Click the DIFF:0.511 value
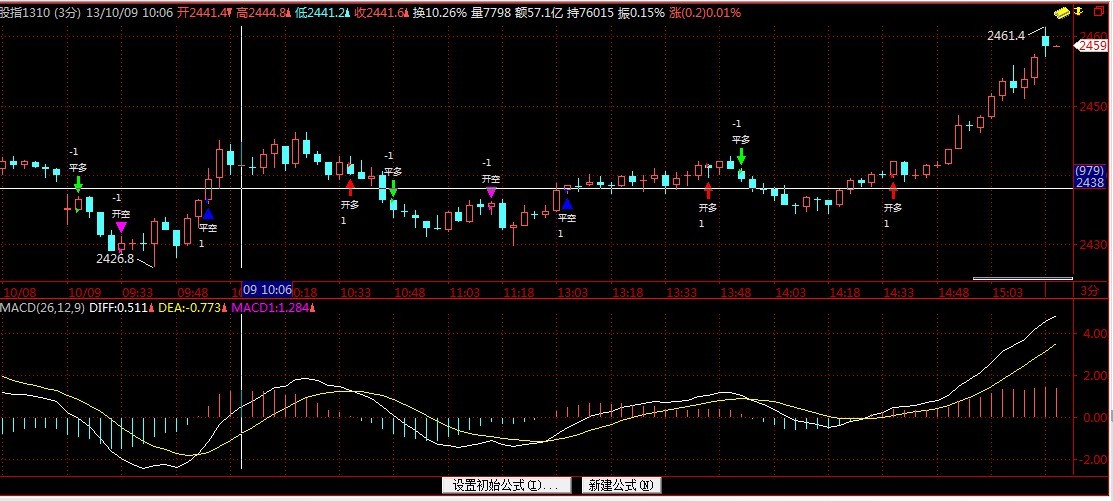1113x501 pixels. [121, 307]
